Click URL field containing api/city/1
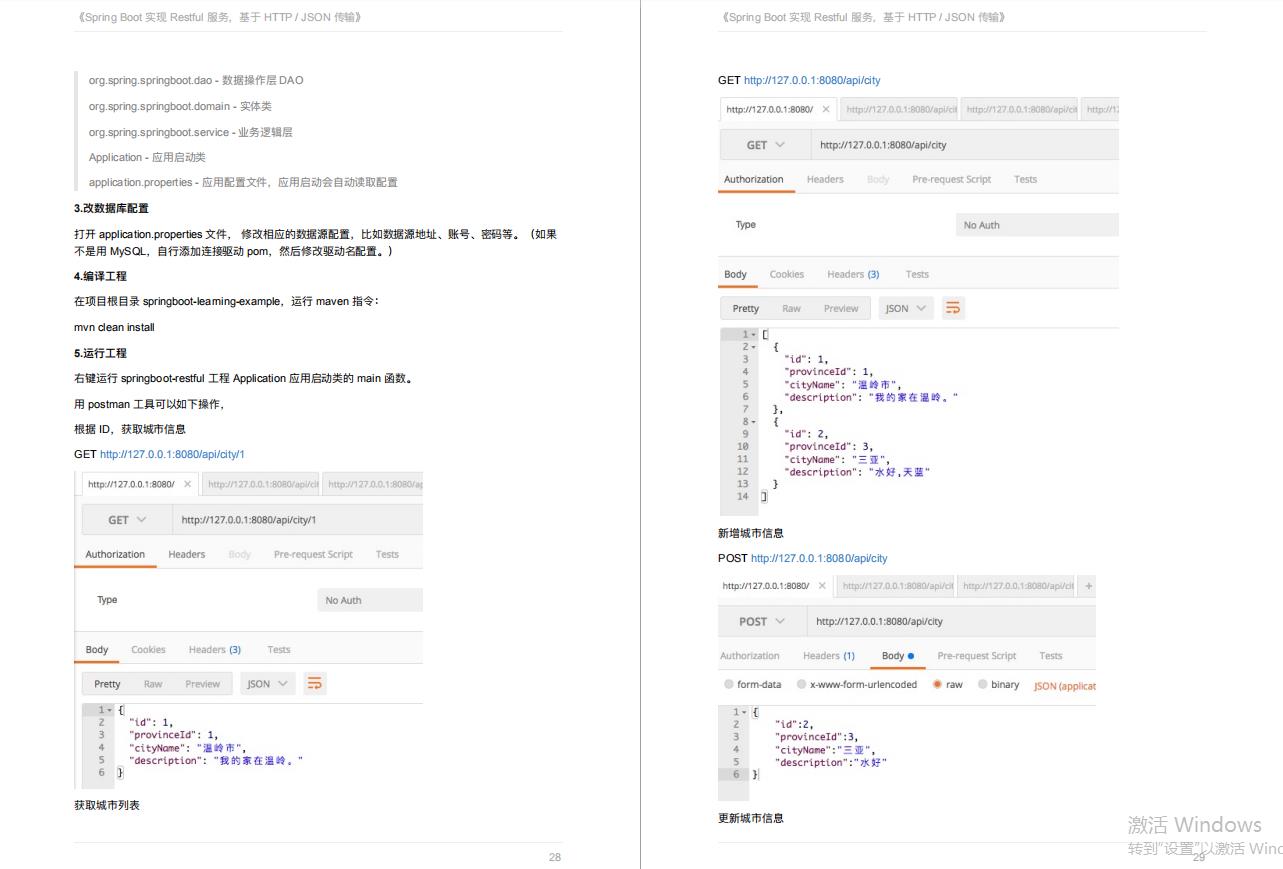 (298, 520)
